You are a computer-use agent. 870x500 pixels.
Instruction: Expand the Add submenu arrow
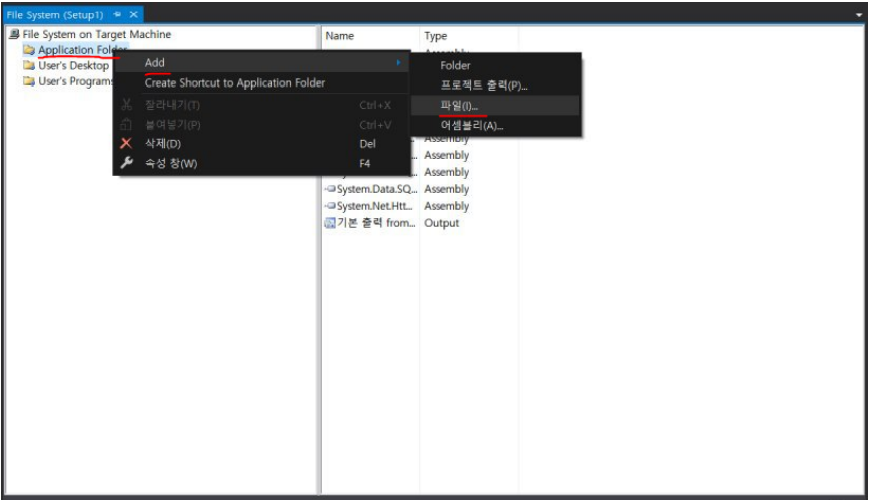(x=398, y=63)
